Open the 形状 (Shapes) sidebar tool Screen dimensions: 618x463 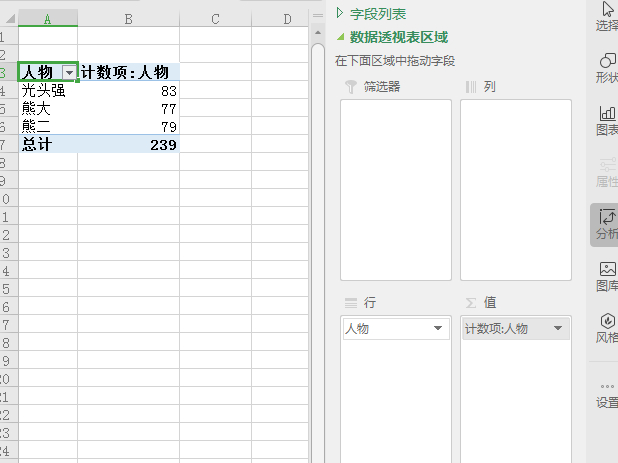[x=607, y=68]
